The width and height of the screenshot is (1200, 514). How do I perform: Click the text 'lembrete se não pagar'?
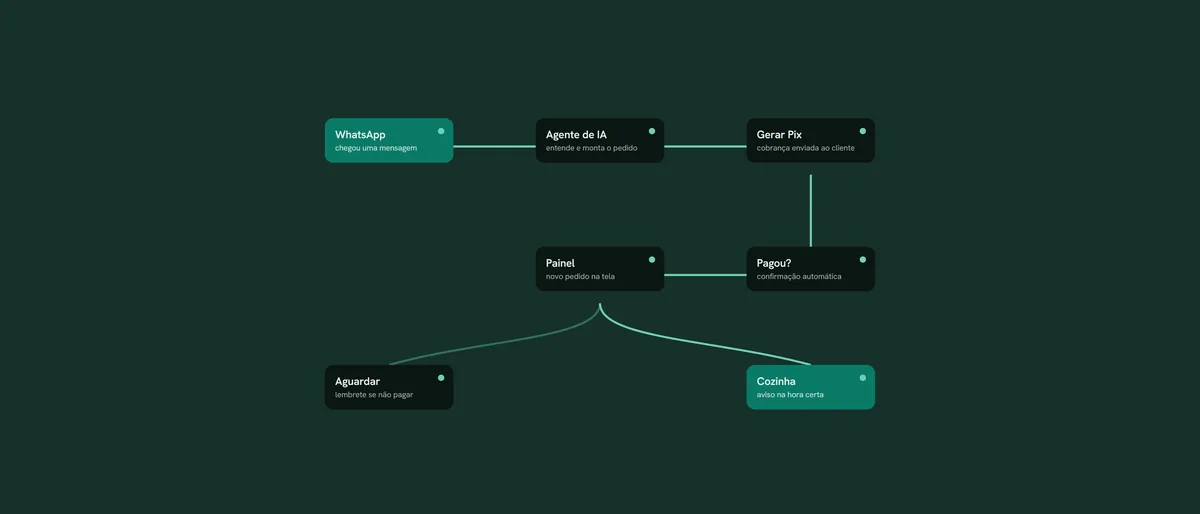click(x=374, y=394)
